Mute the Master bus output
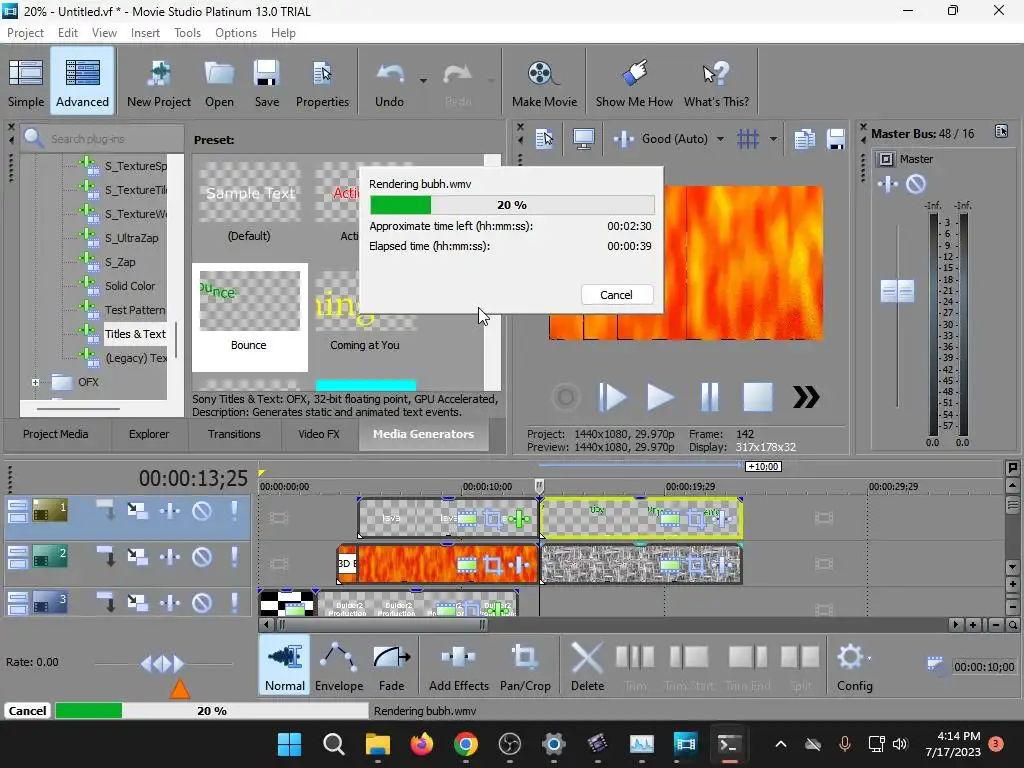The image size is (1024, 768). tap(916, 184)
